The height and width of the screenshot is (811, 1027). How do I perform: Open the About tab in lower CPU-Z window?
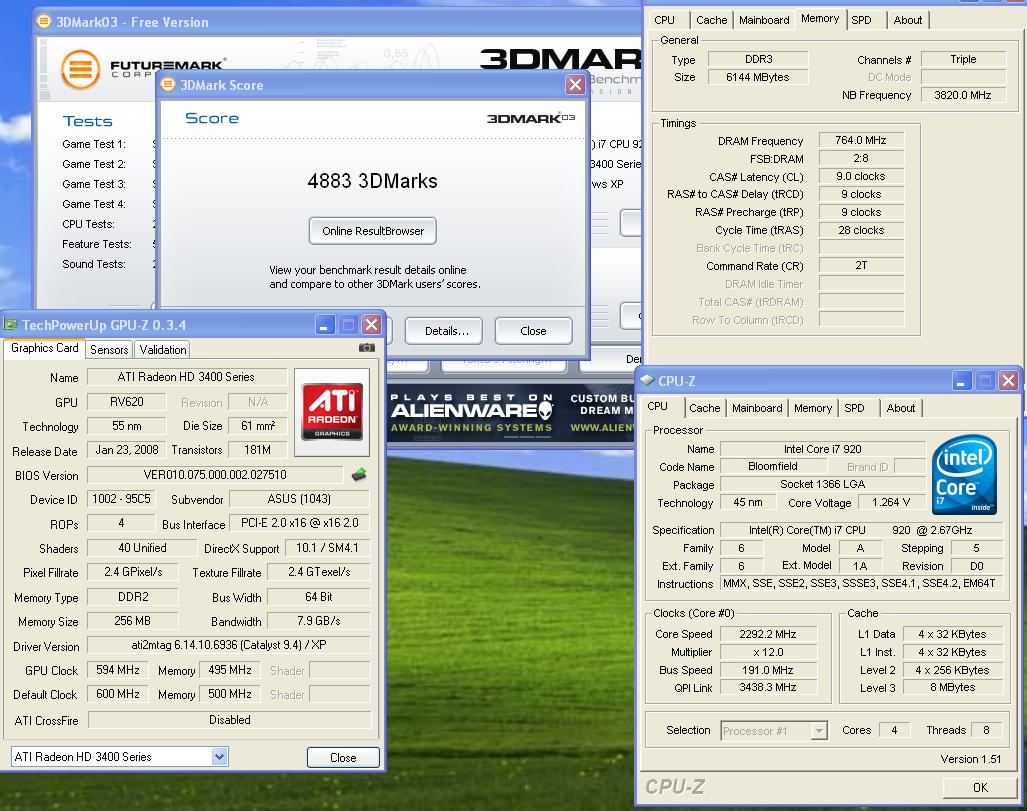901,408
